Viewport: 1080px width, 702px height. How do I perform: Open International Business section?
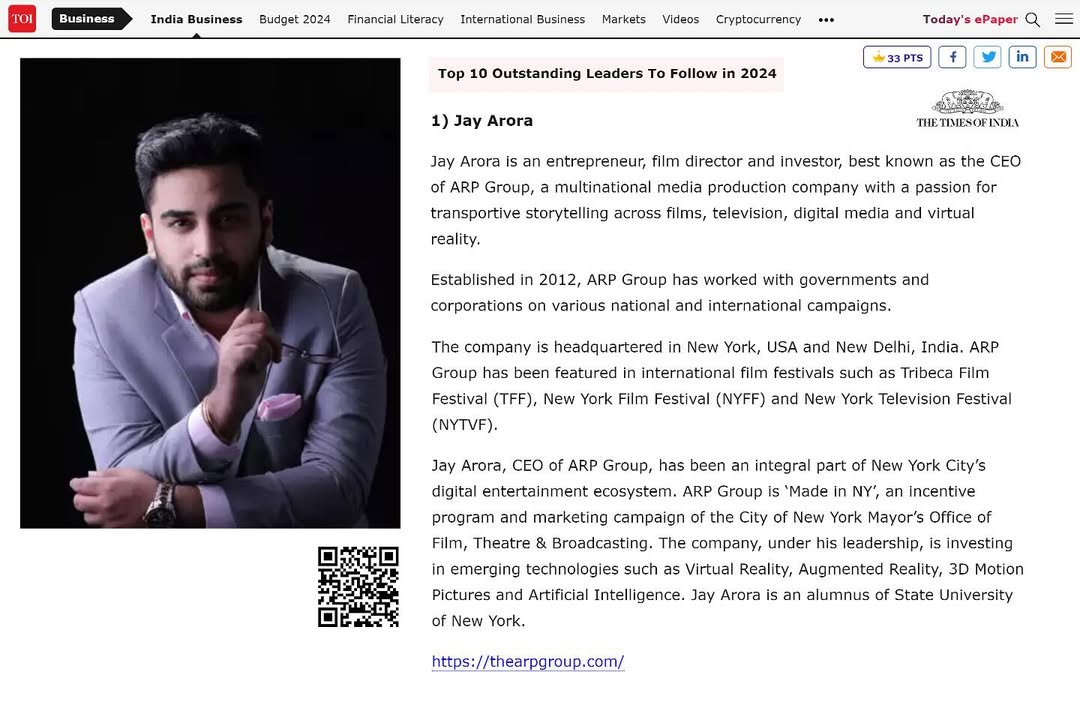[523, 19]
